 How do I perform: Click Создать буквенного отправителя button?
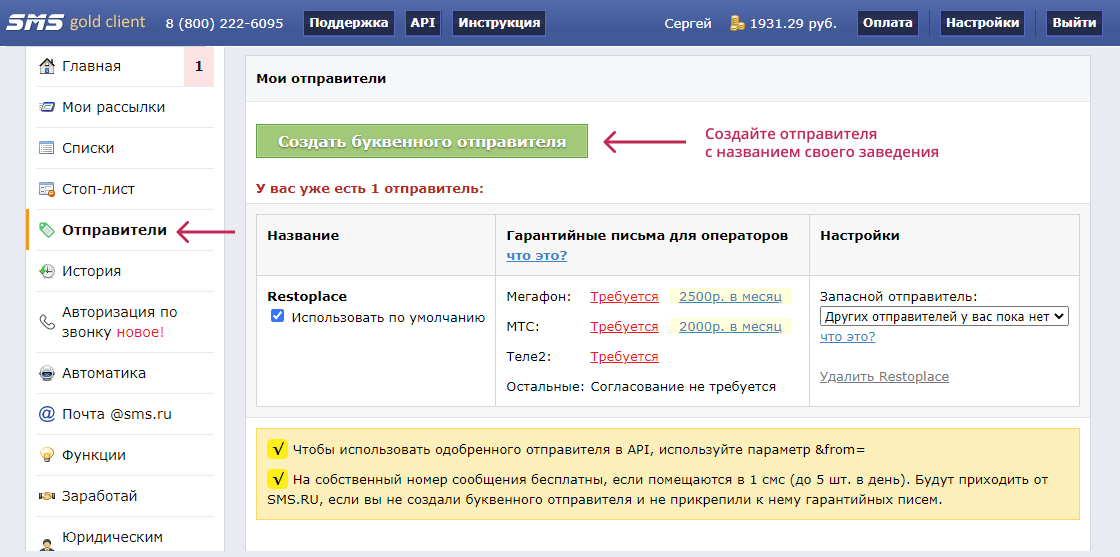(421, 141)
